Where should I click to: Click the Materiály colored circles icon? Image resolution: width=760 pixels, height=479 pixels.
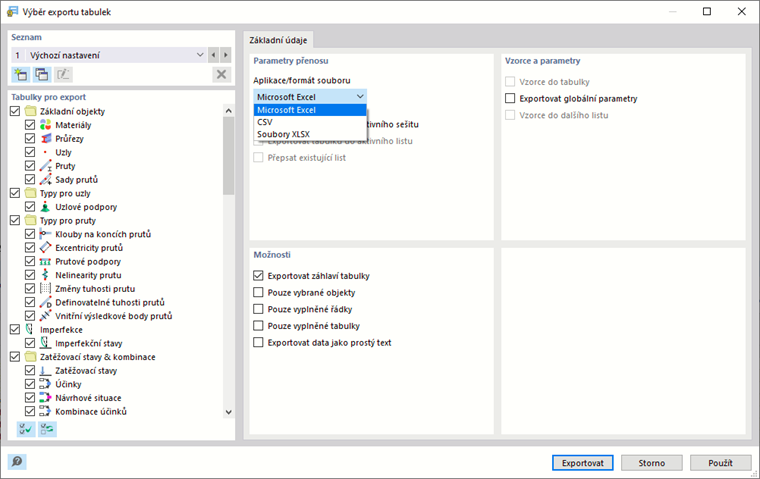click(45, 125)
